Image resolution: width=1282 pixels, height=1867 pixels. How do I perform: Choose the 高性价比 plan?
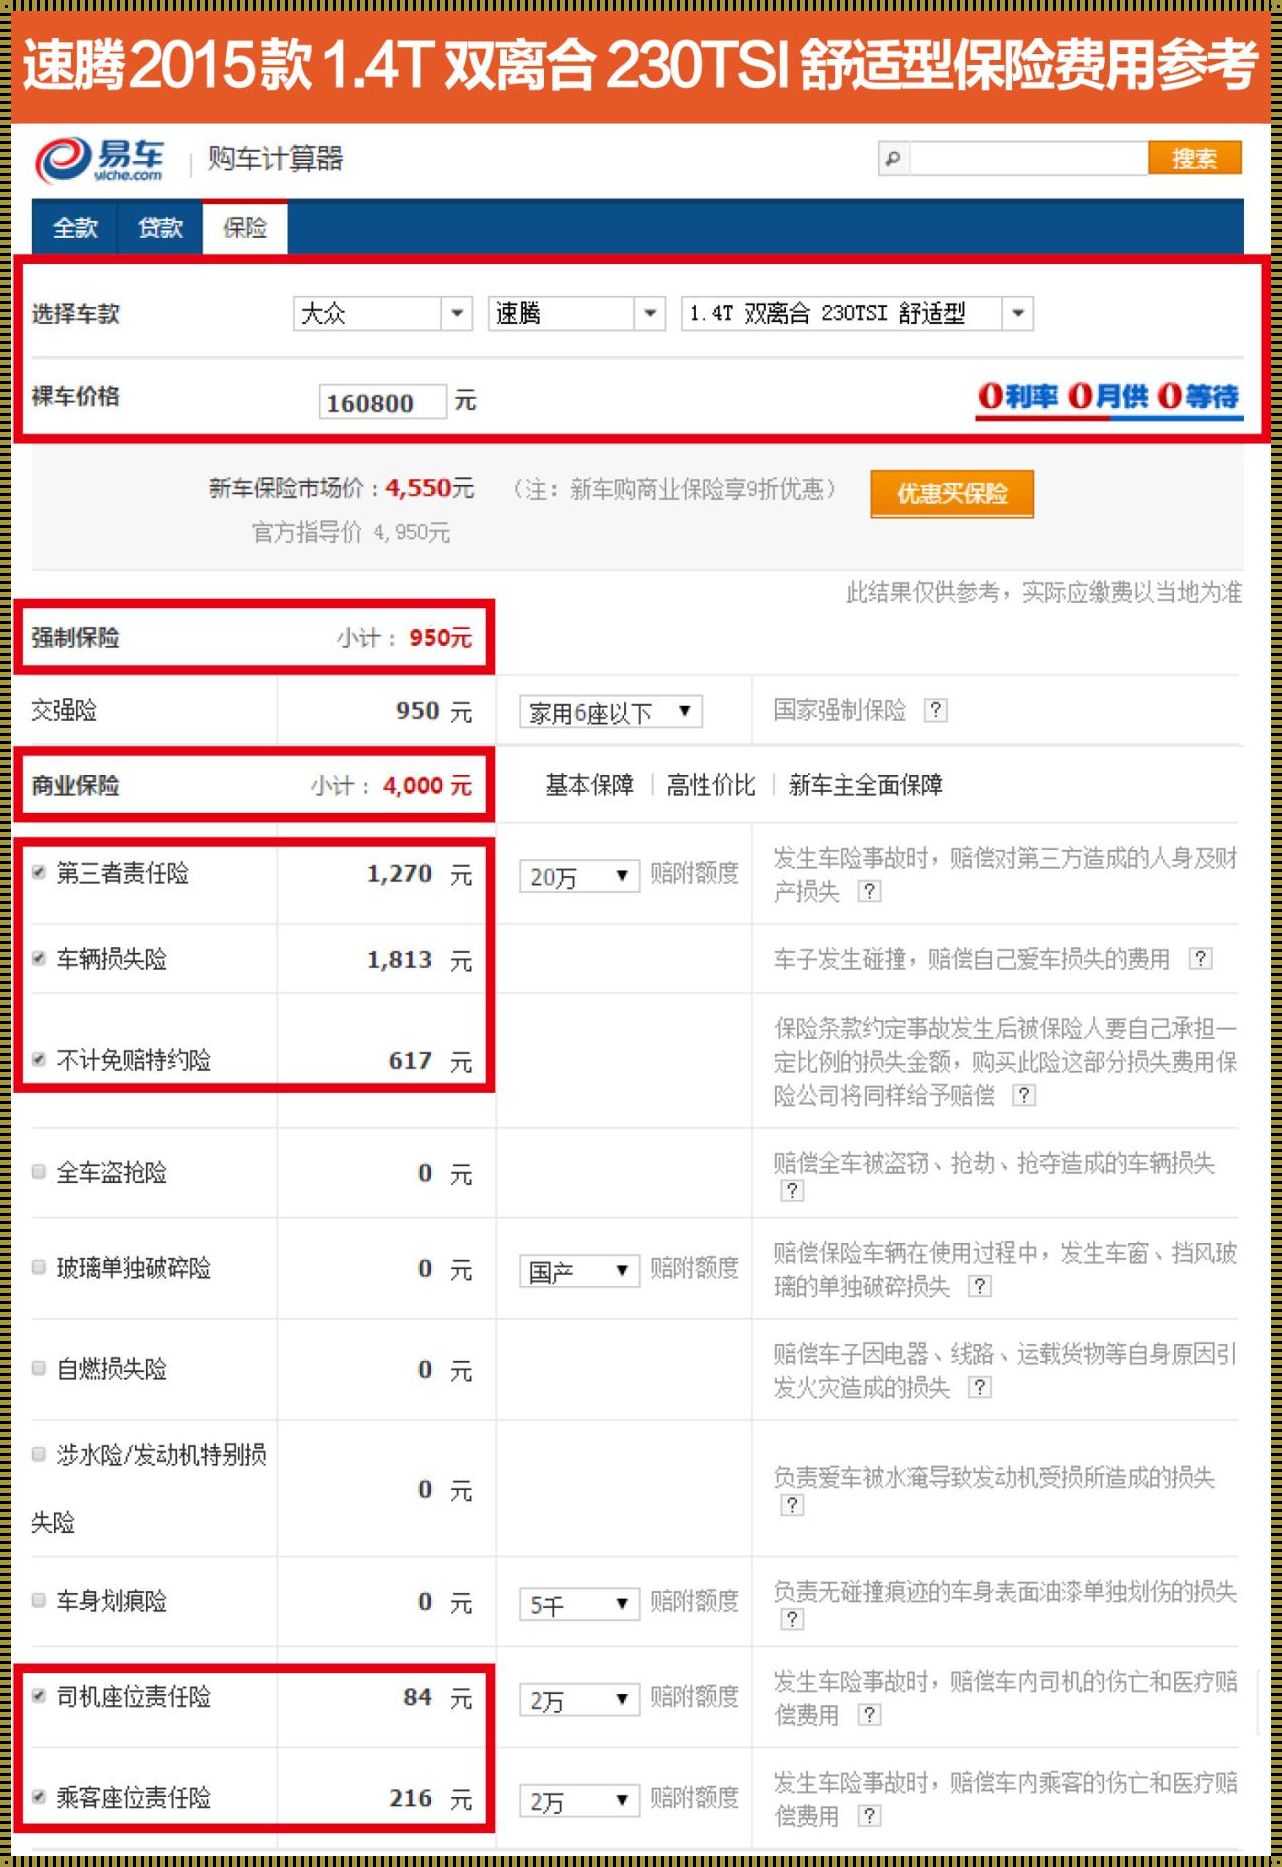pyautogui.click(x=711, y=785)
